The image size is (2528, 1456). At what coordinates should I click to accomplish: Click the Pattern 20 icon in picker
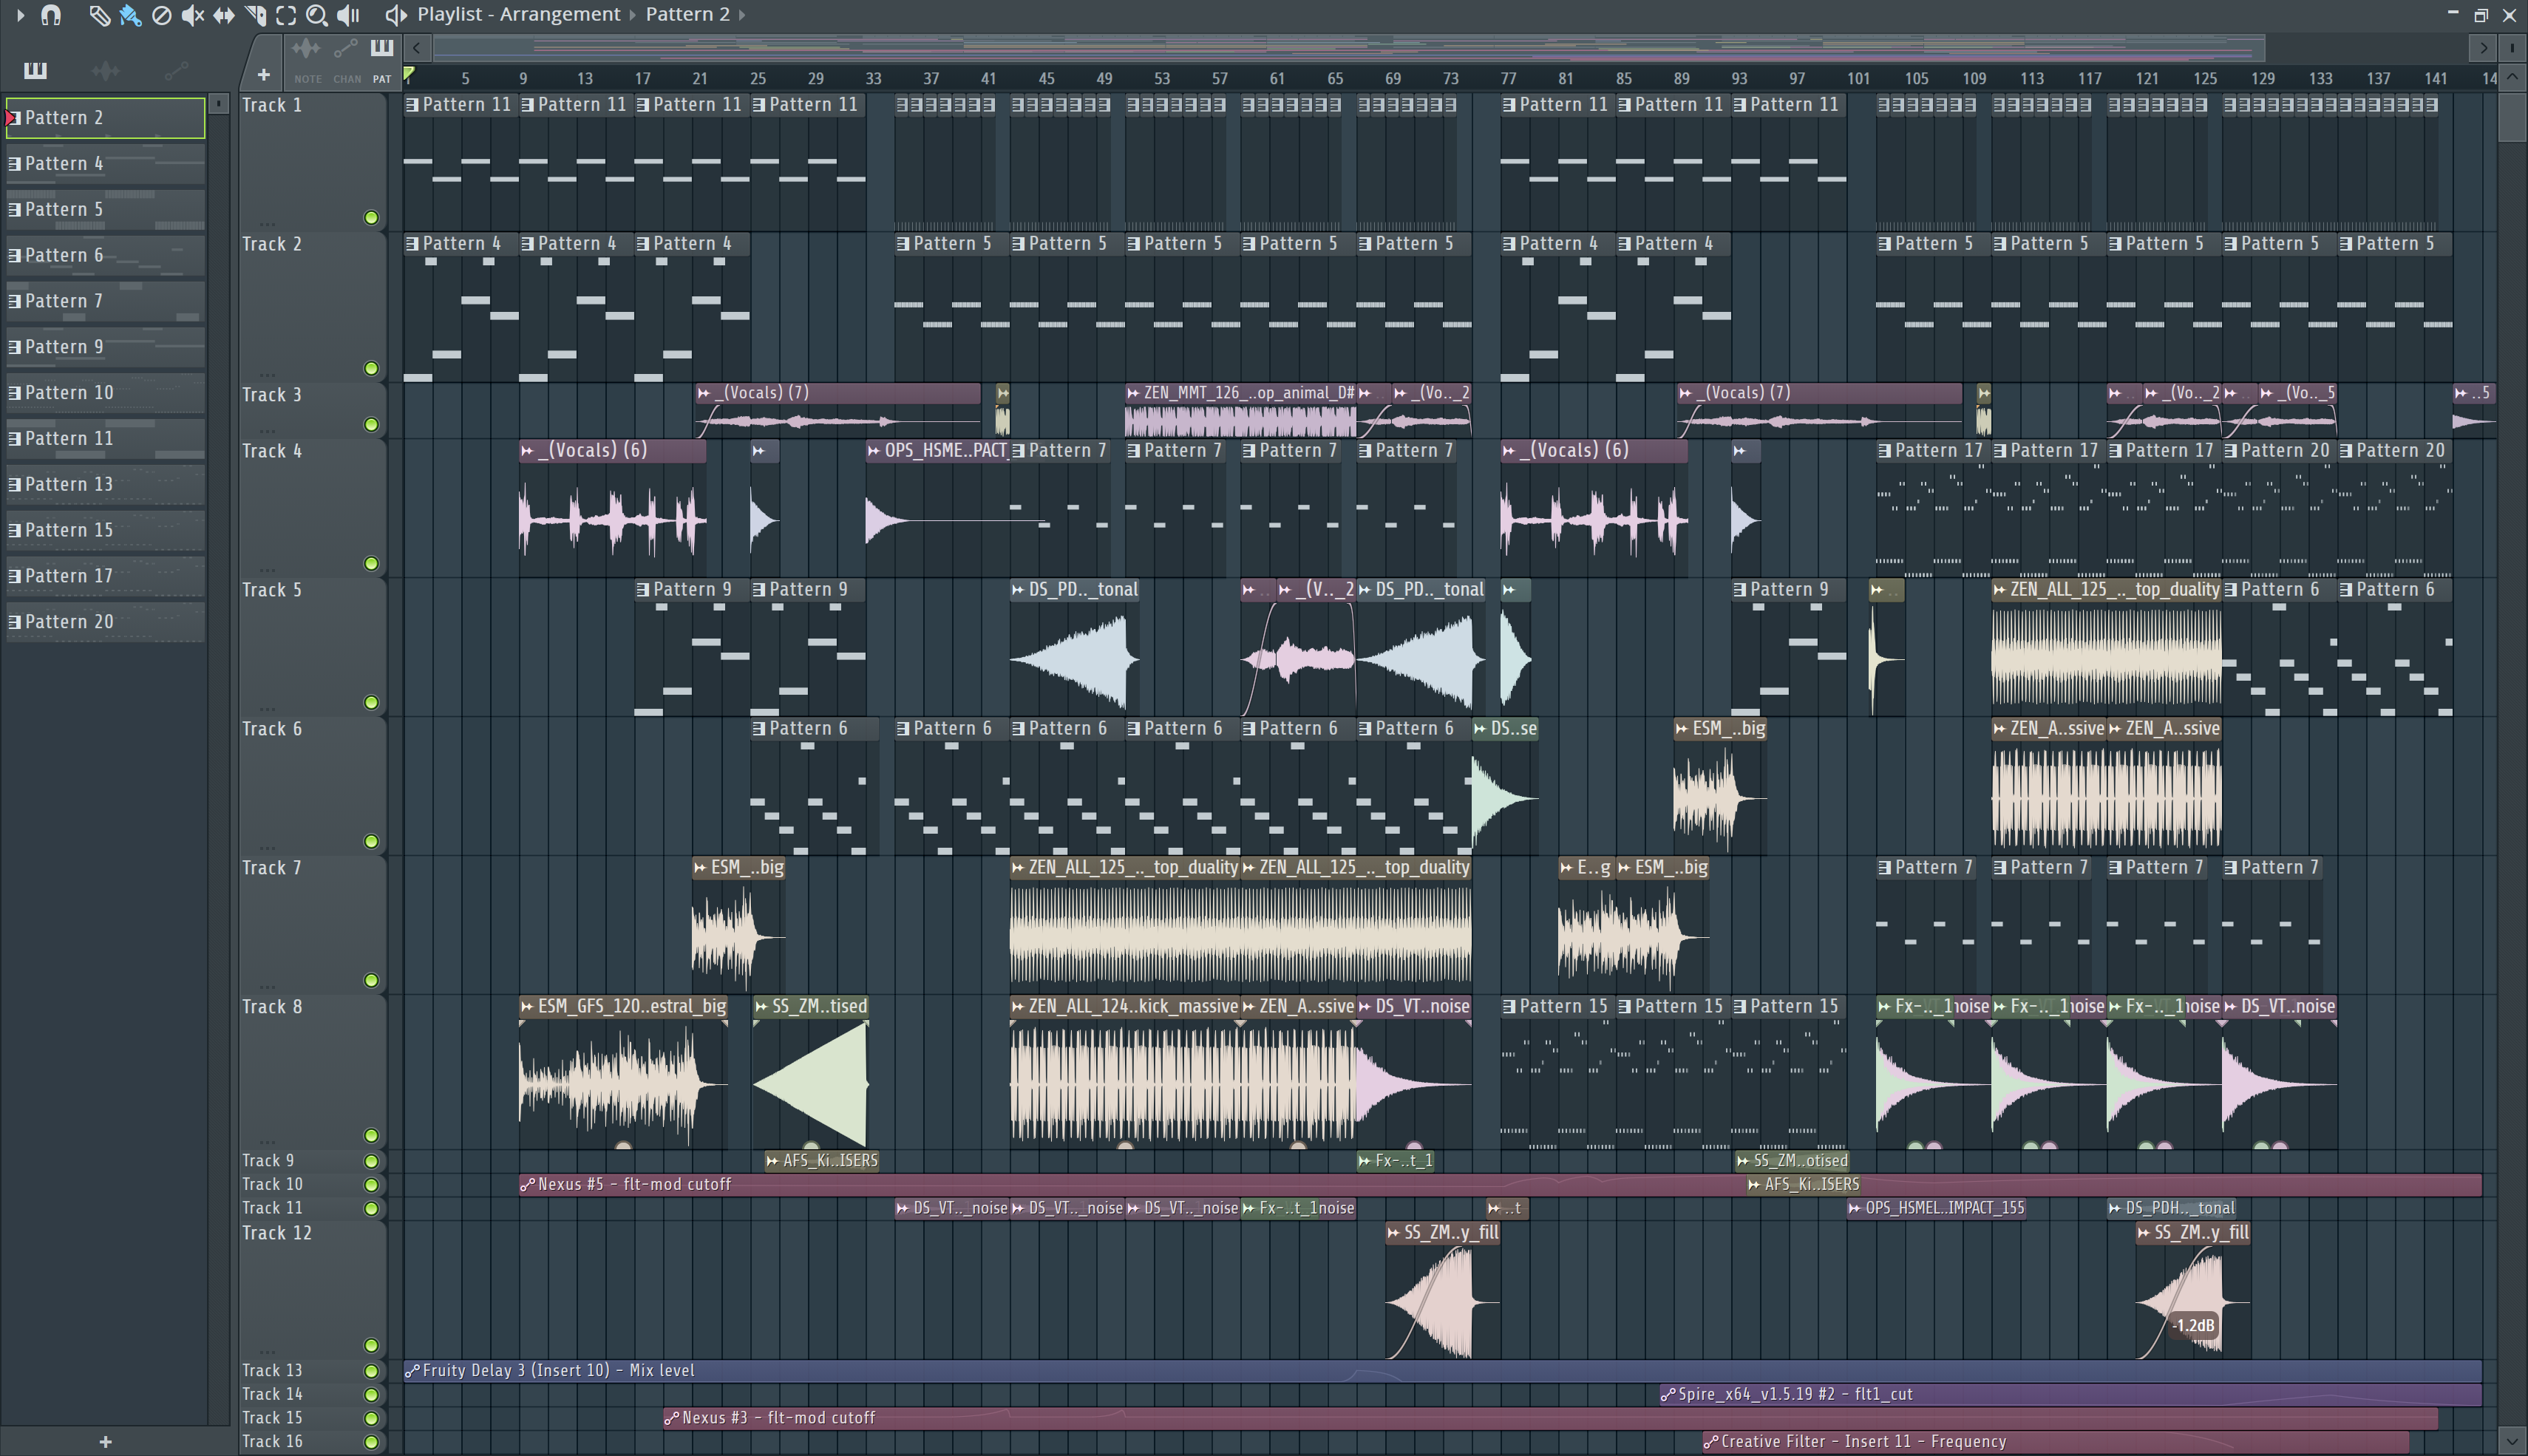(x=15, y=621)
